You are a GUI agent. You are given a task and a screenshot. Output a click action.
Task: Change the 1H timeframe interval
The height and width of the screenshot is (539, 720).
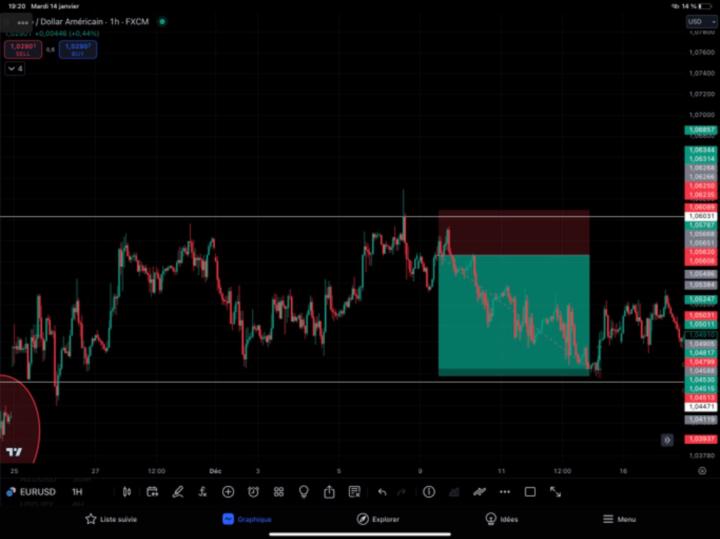(x=77, y=492)
